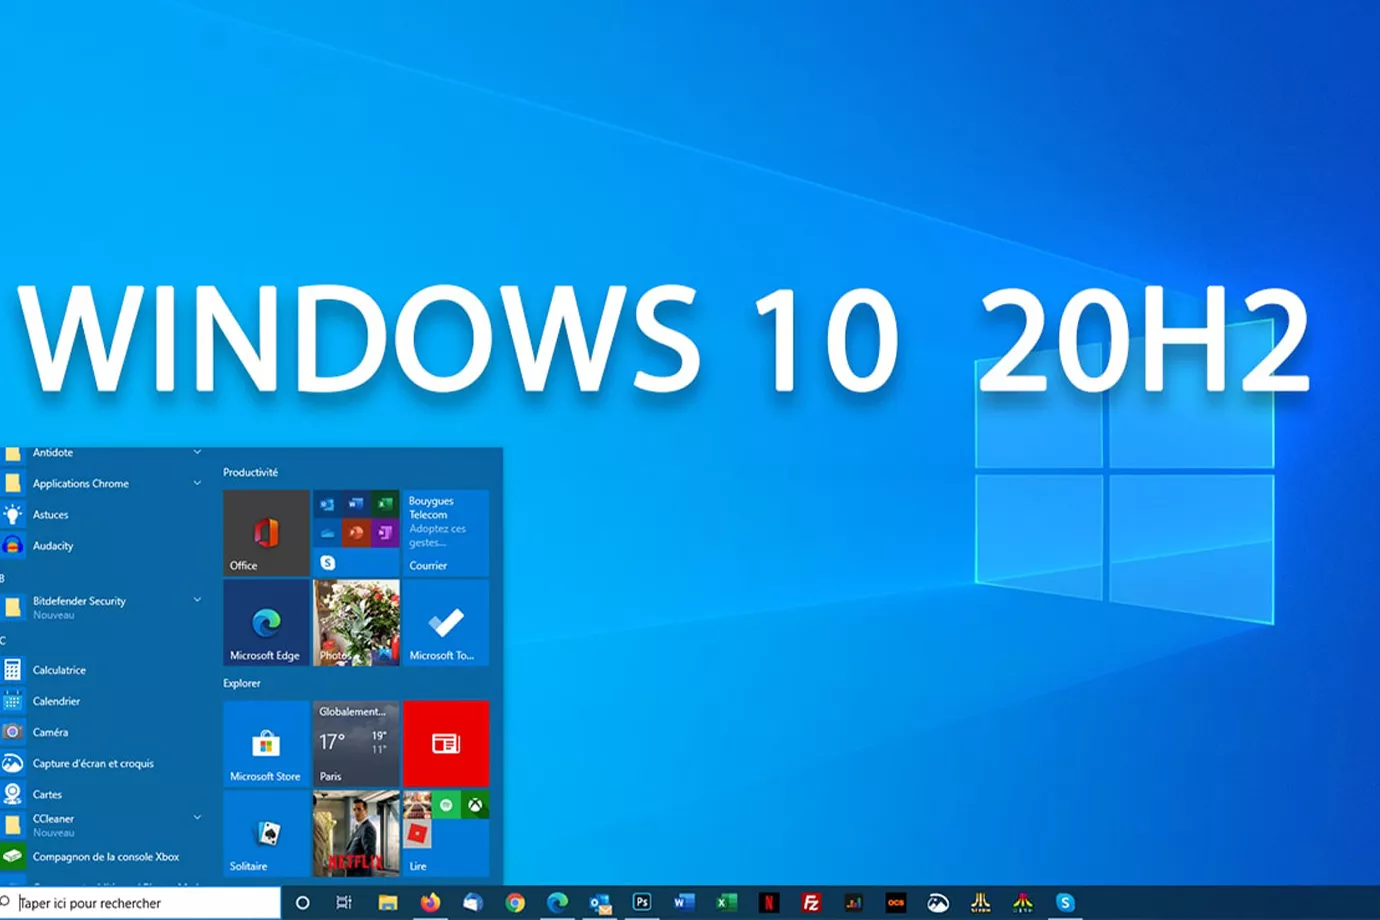Screen dimensions: 1380x920
Task: Open the Microsoft To Do tile
Action: (x=446, y=623)
